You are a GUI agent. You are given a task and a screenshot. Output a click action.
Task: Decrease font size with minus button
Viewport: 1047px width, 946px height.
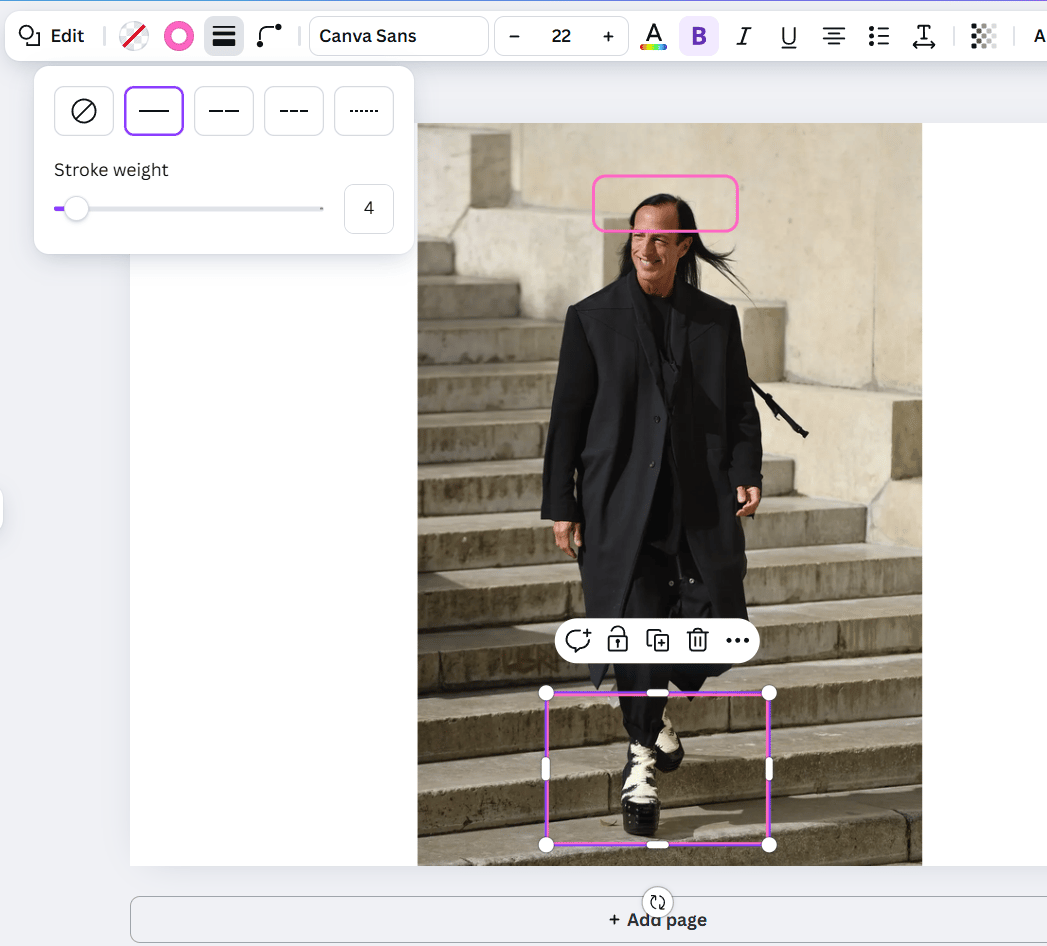[514, 36]
